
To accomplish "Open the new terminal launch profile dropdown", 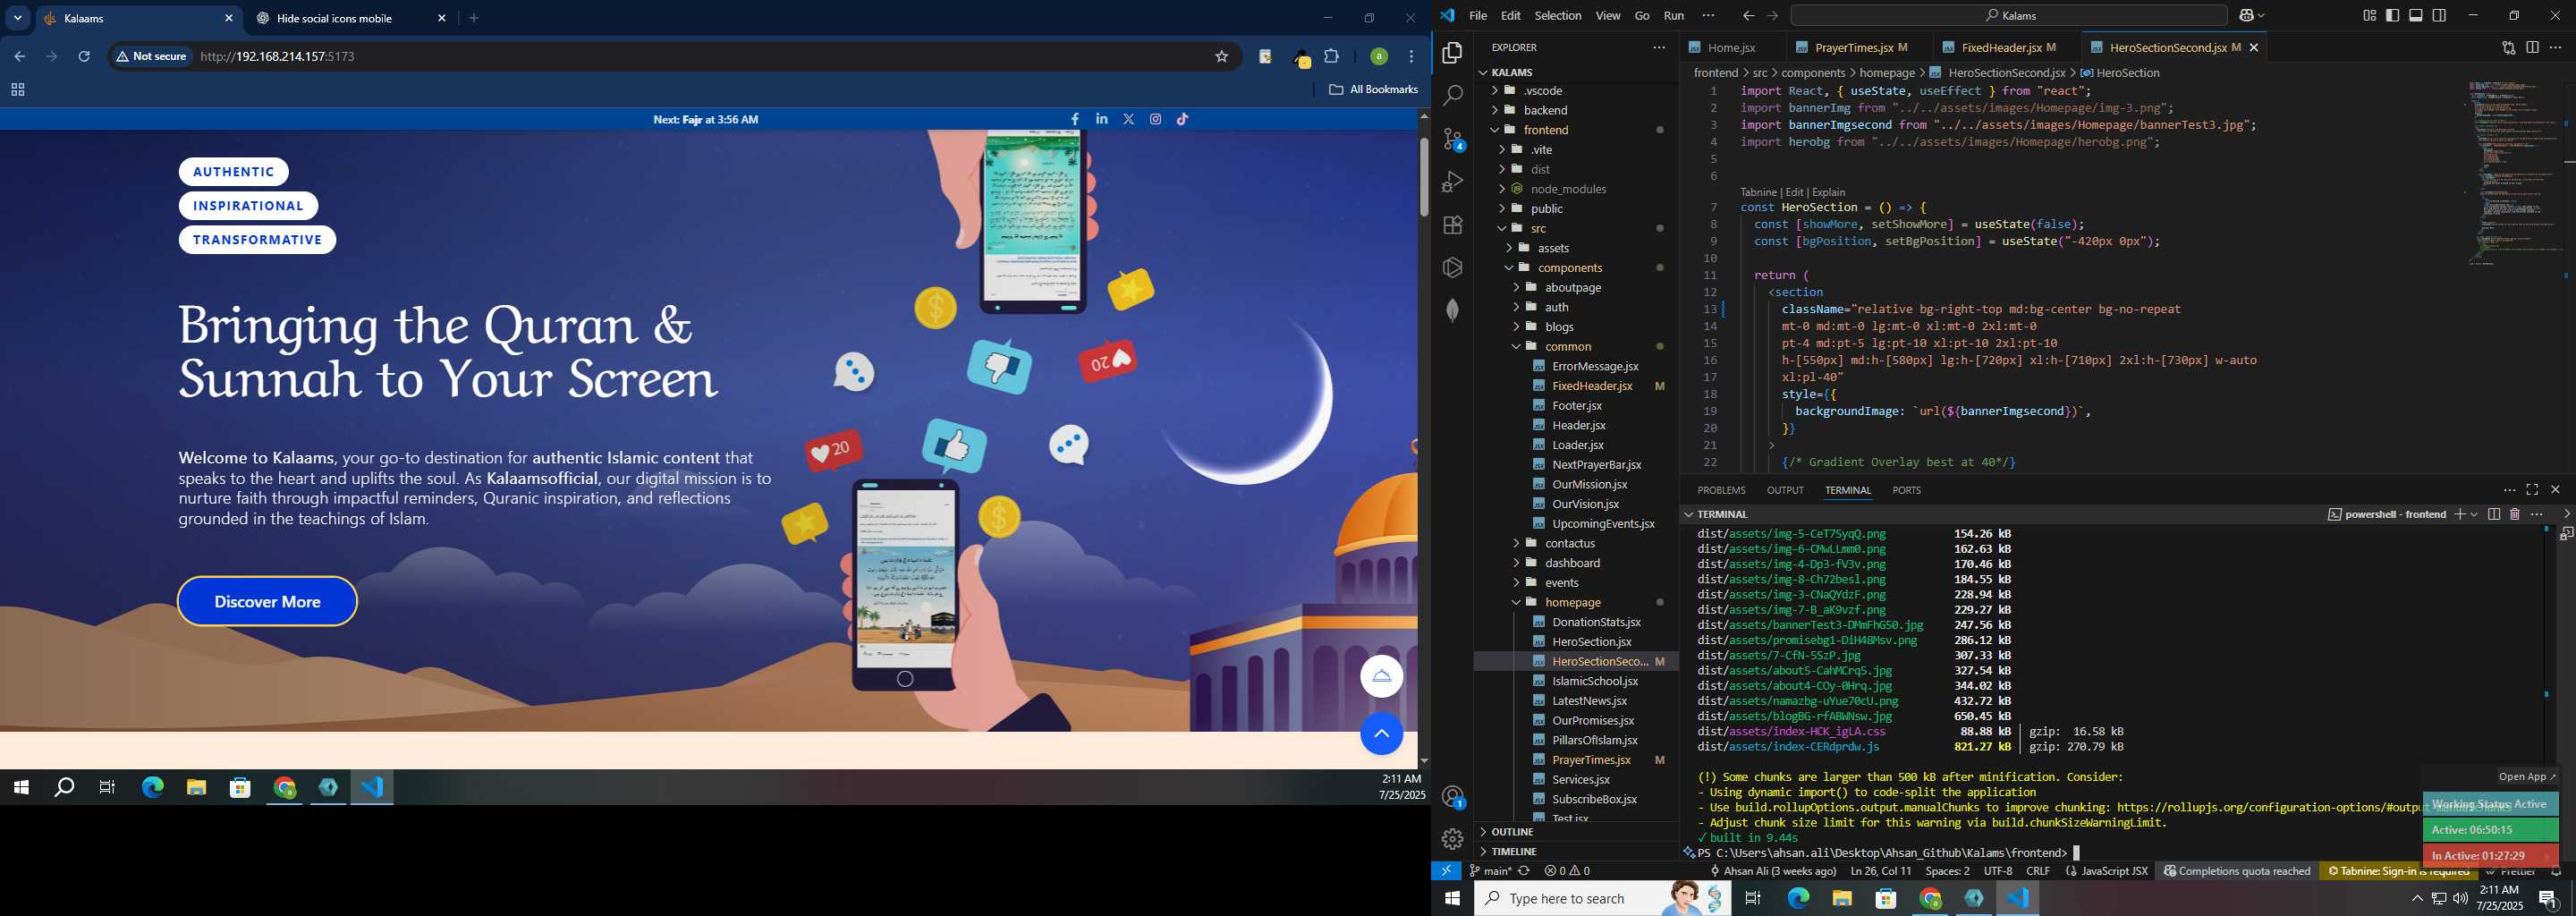I will click(x=2475, y=514).
